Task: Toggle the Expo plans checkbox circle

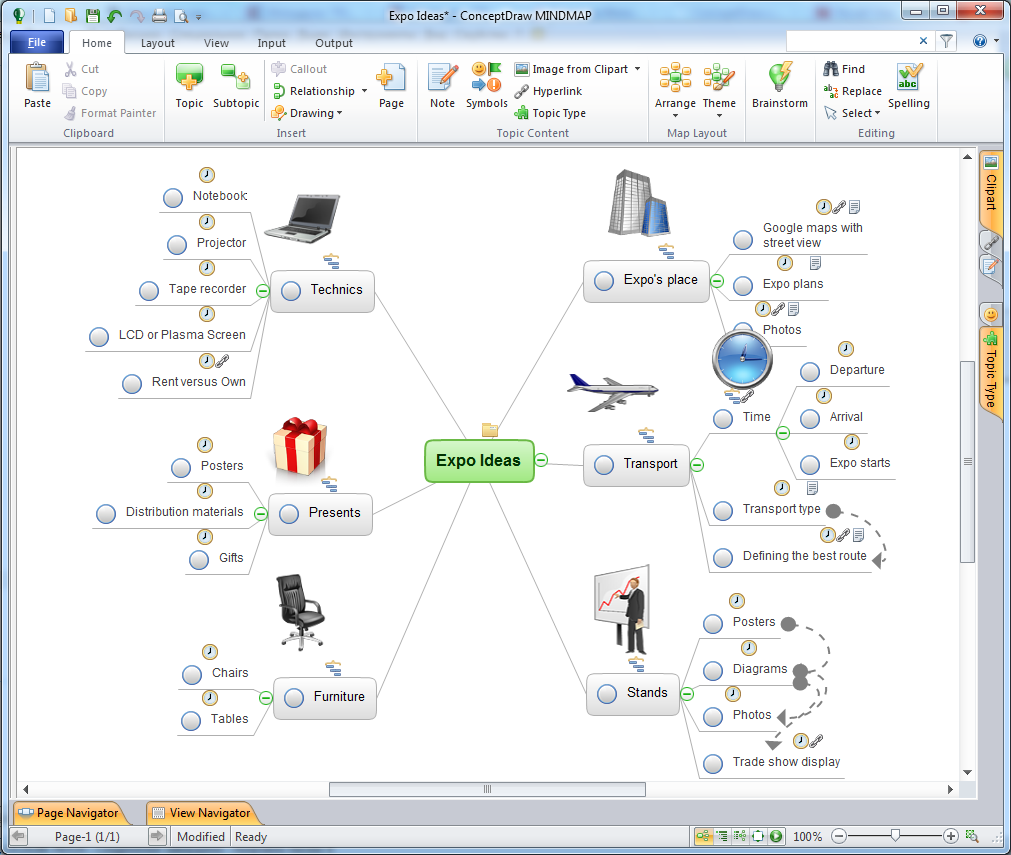Action: click(743, 286)
